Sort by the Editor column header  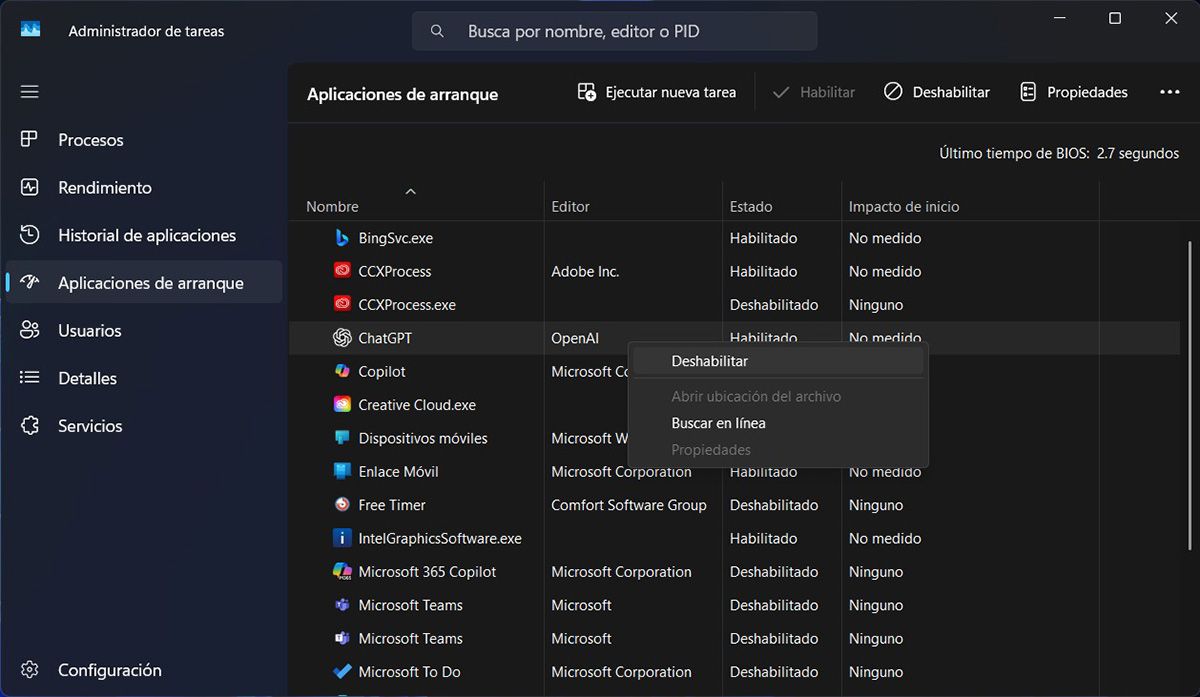pos(570,207)
